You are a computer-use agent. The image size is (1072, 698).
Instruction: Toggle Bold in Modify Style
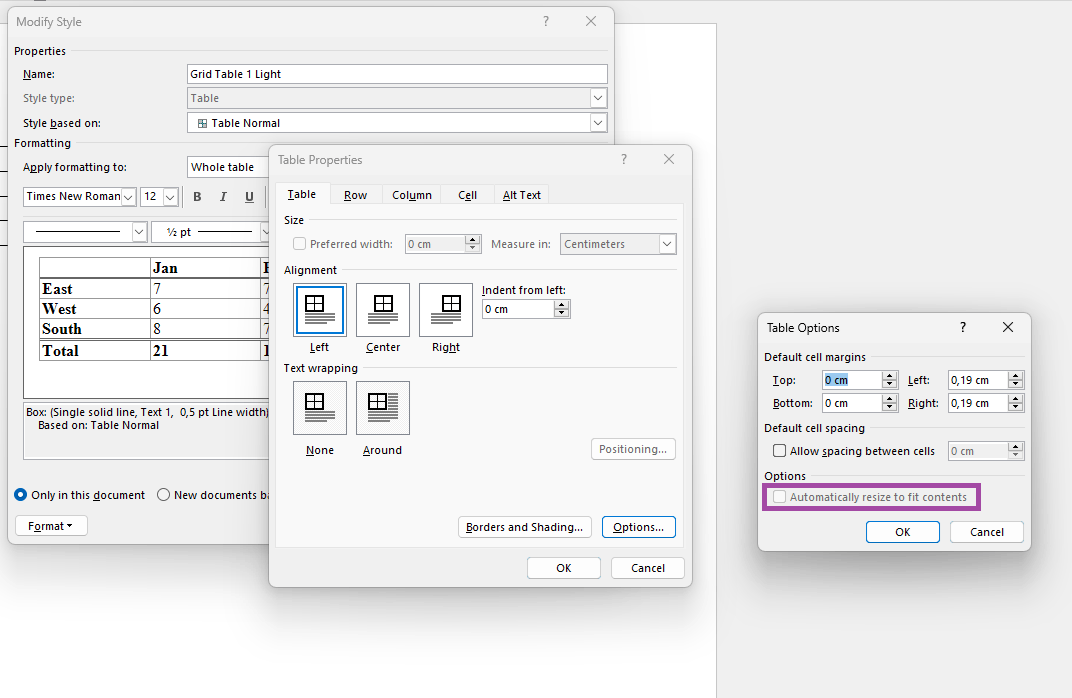pos(197,197)
